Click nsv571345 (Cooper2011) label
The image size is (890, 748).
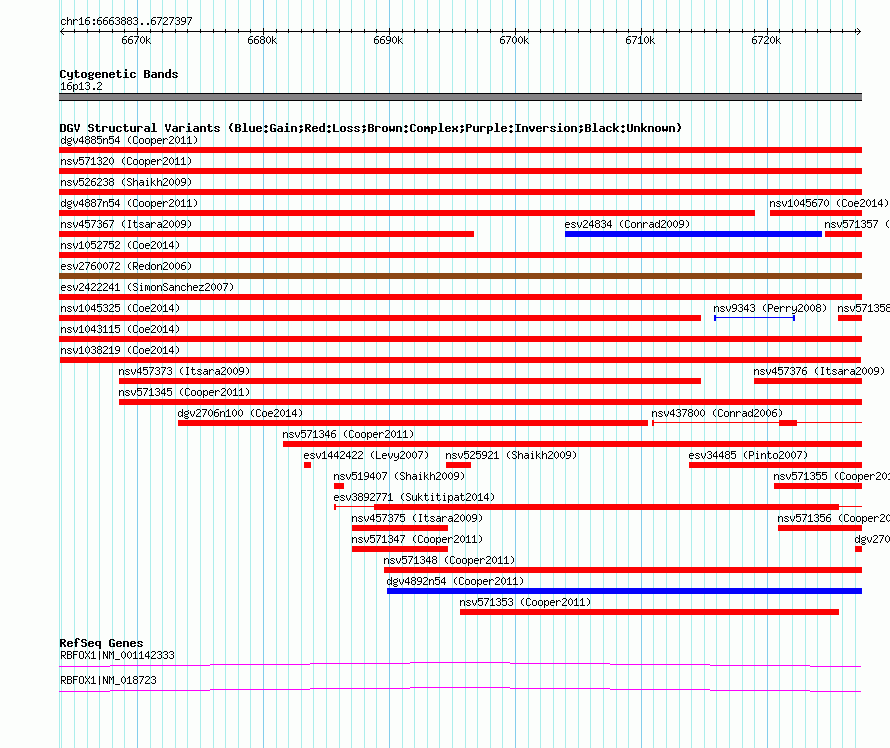(x=184, y=392)
